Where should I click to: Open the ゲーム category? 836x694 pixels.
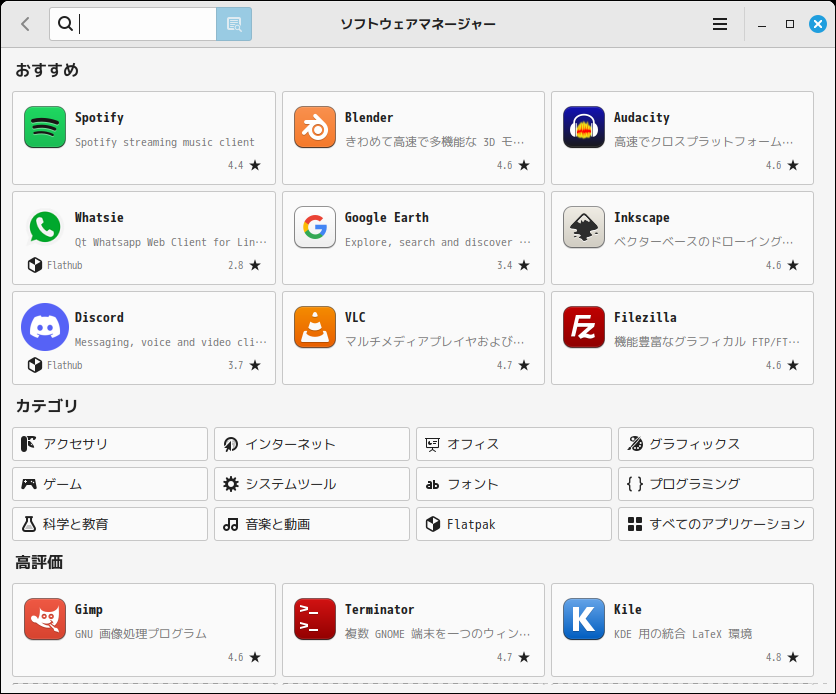[x=110, y=484]
